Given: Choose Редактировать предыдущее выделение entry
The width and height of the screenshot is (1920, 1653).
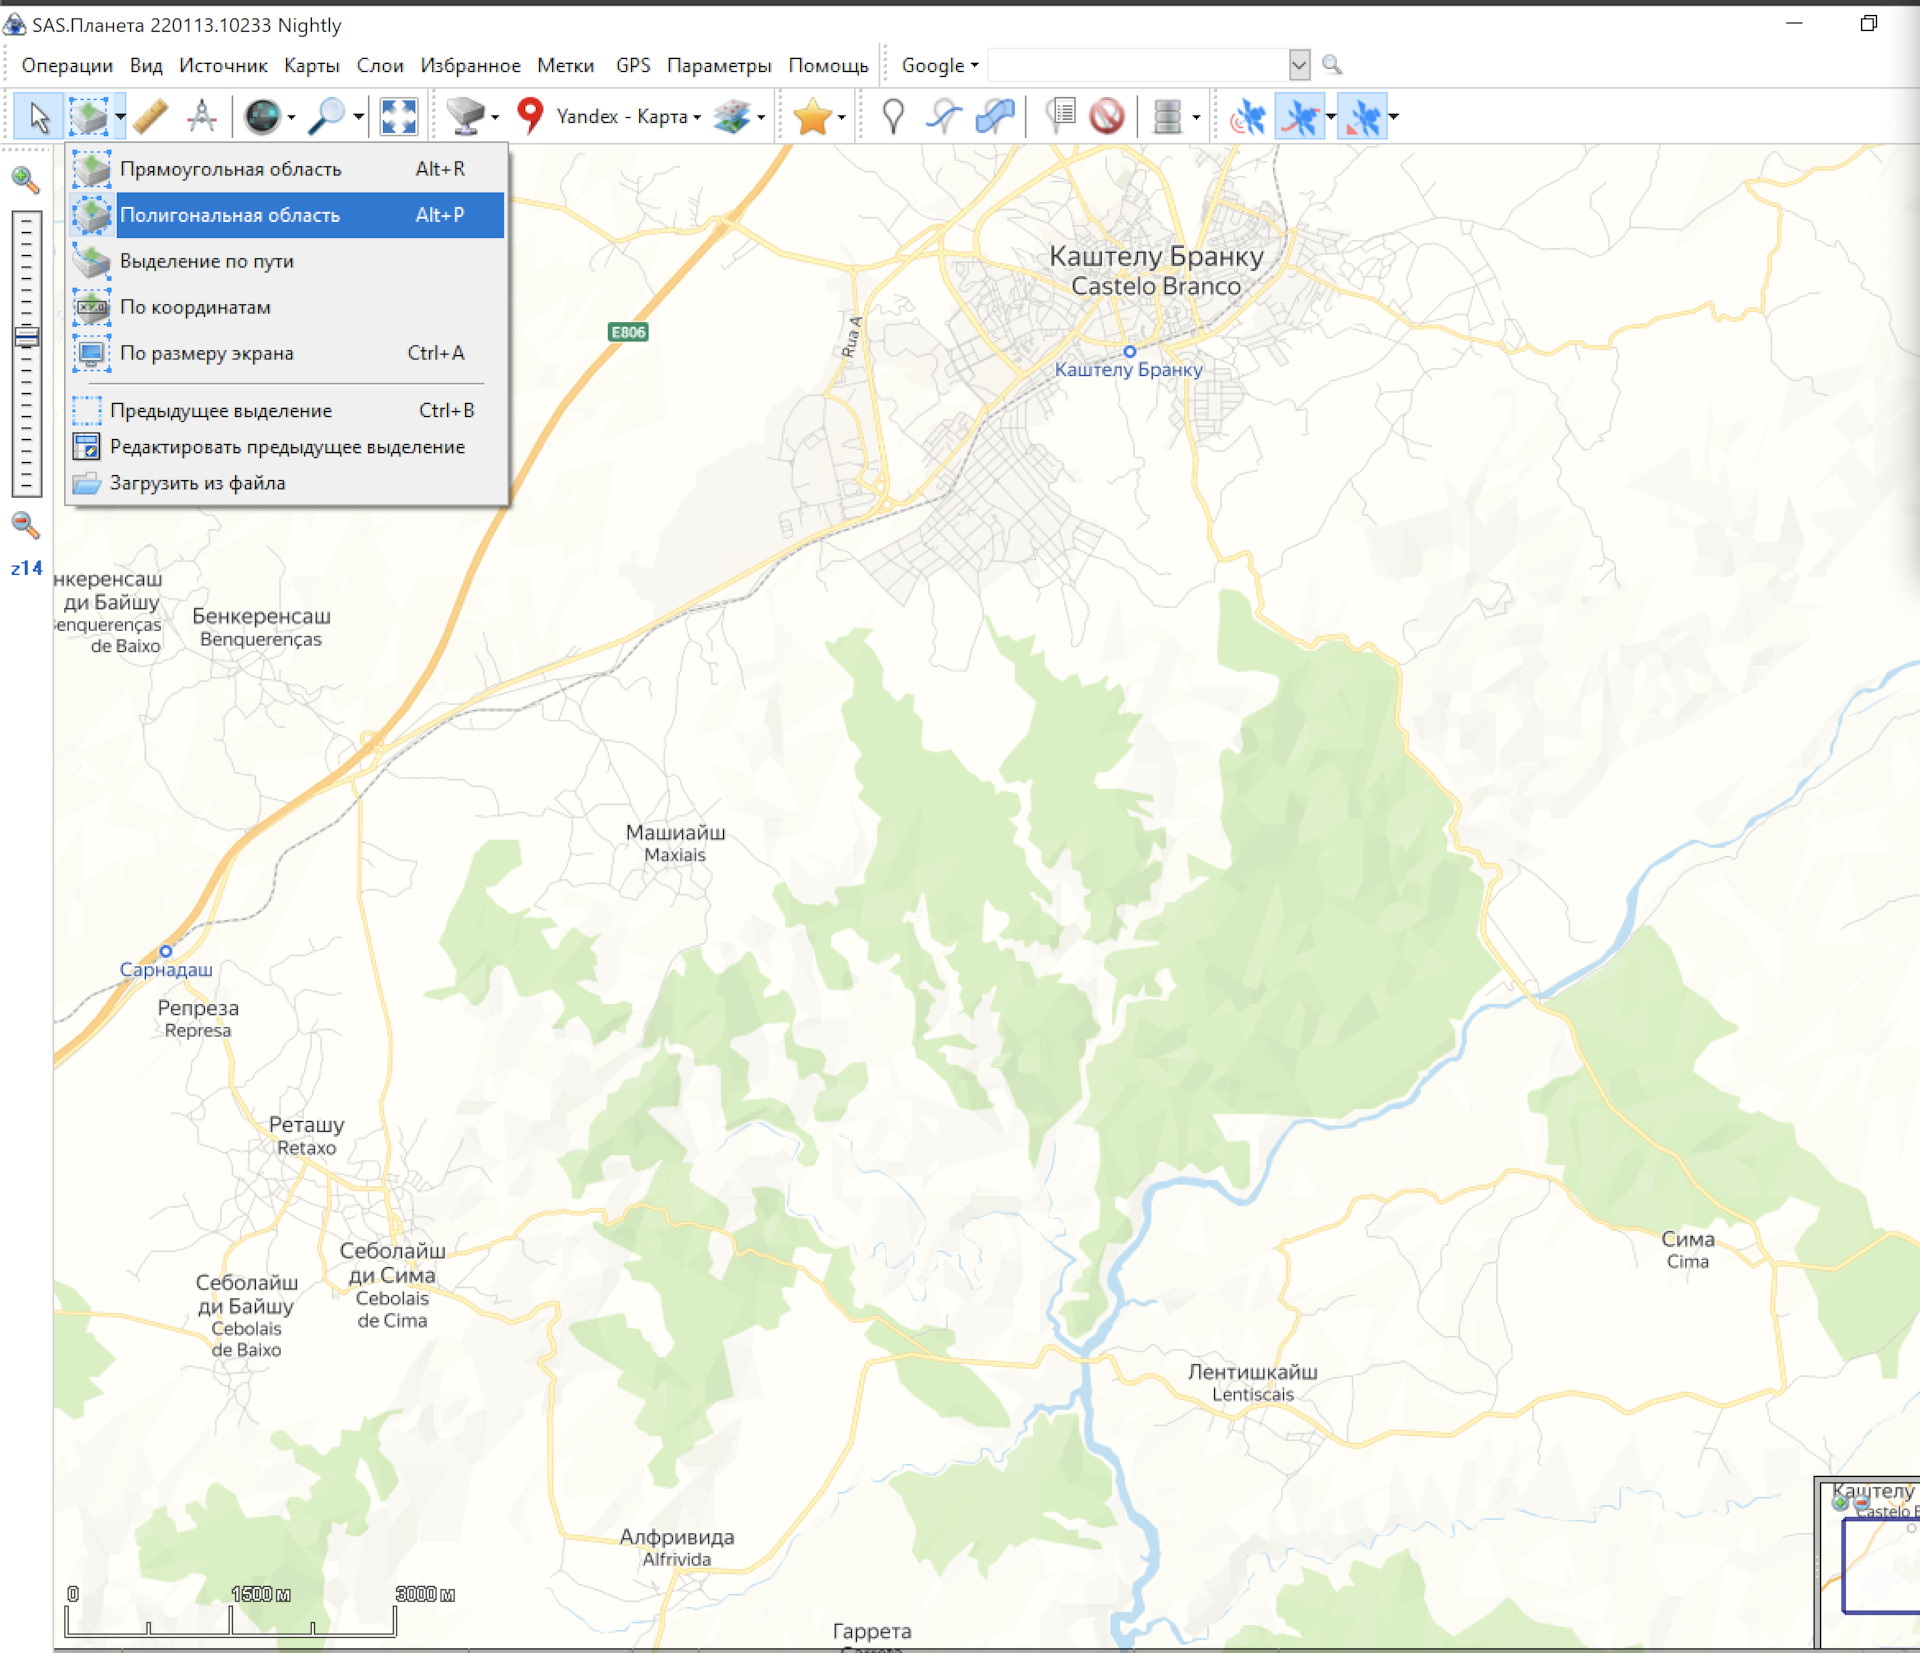Looking at the screenshot, I should pyautogui.click(x=287, y=447).
